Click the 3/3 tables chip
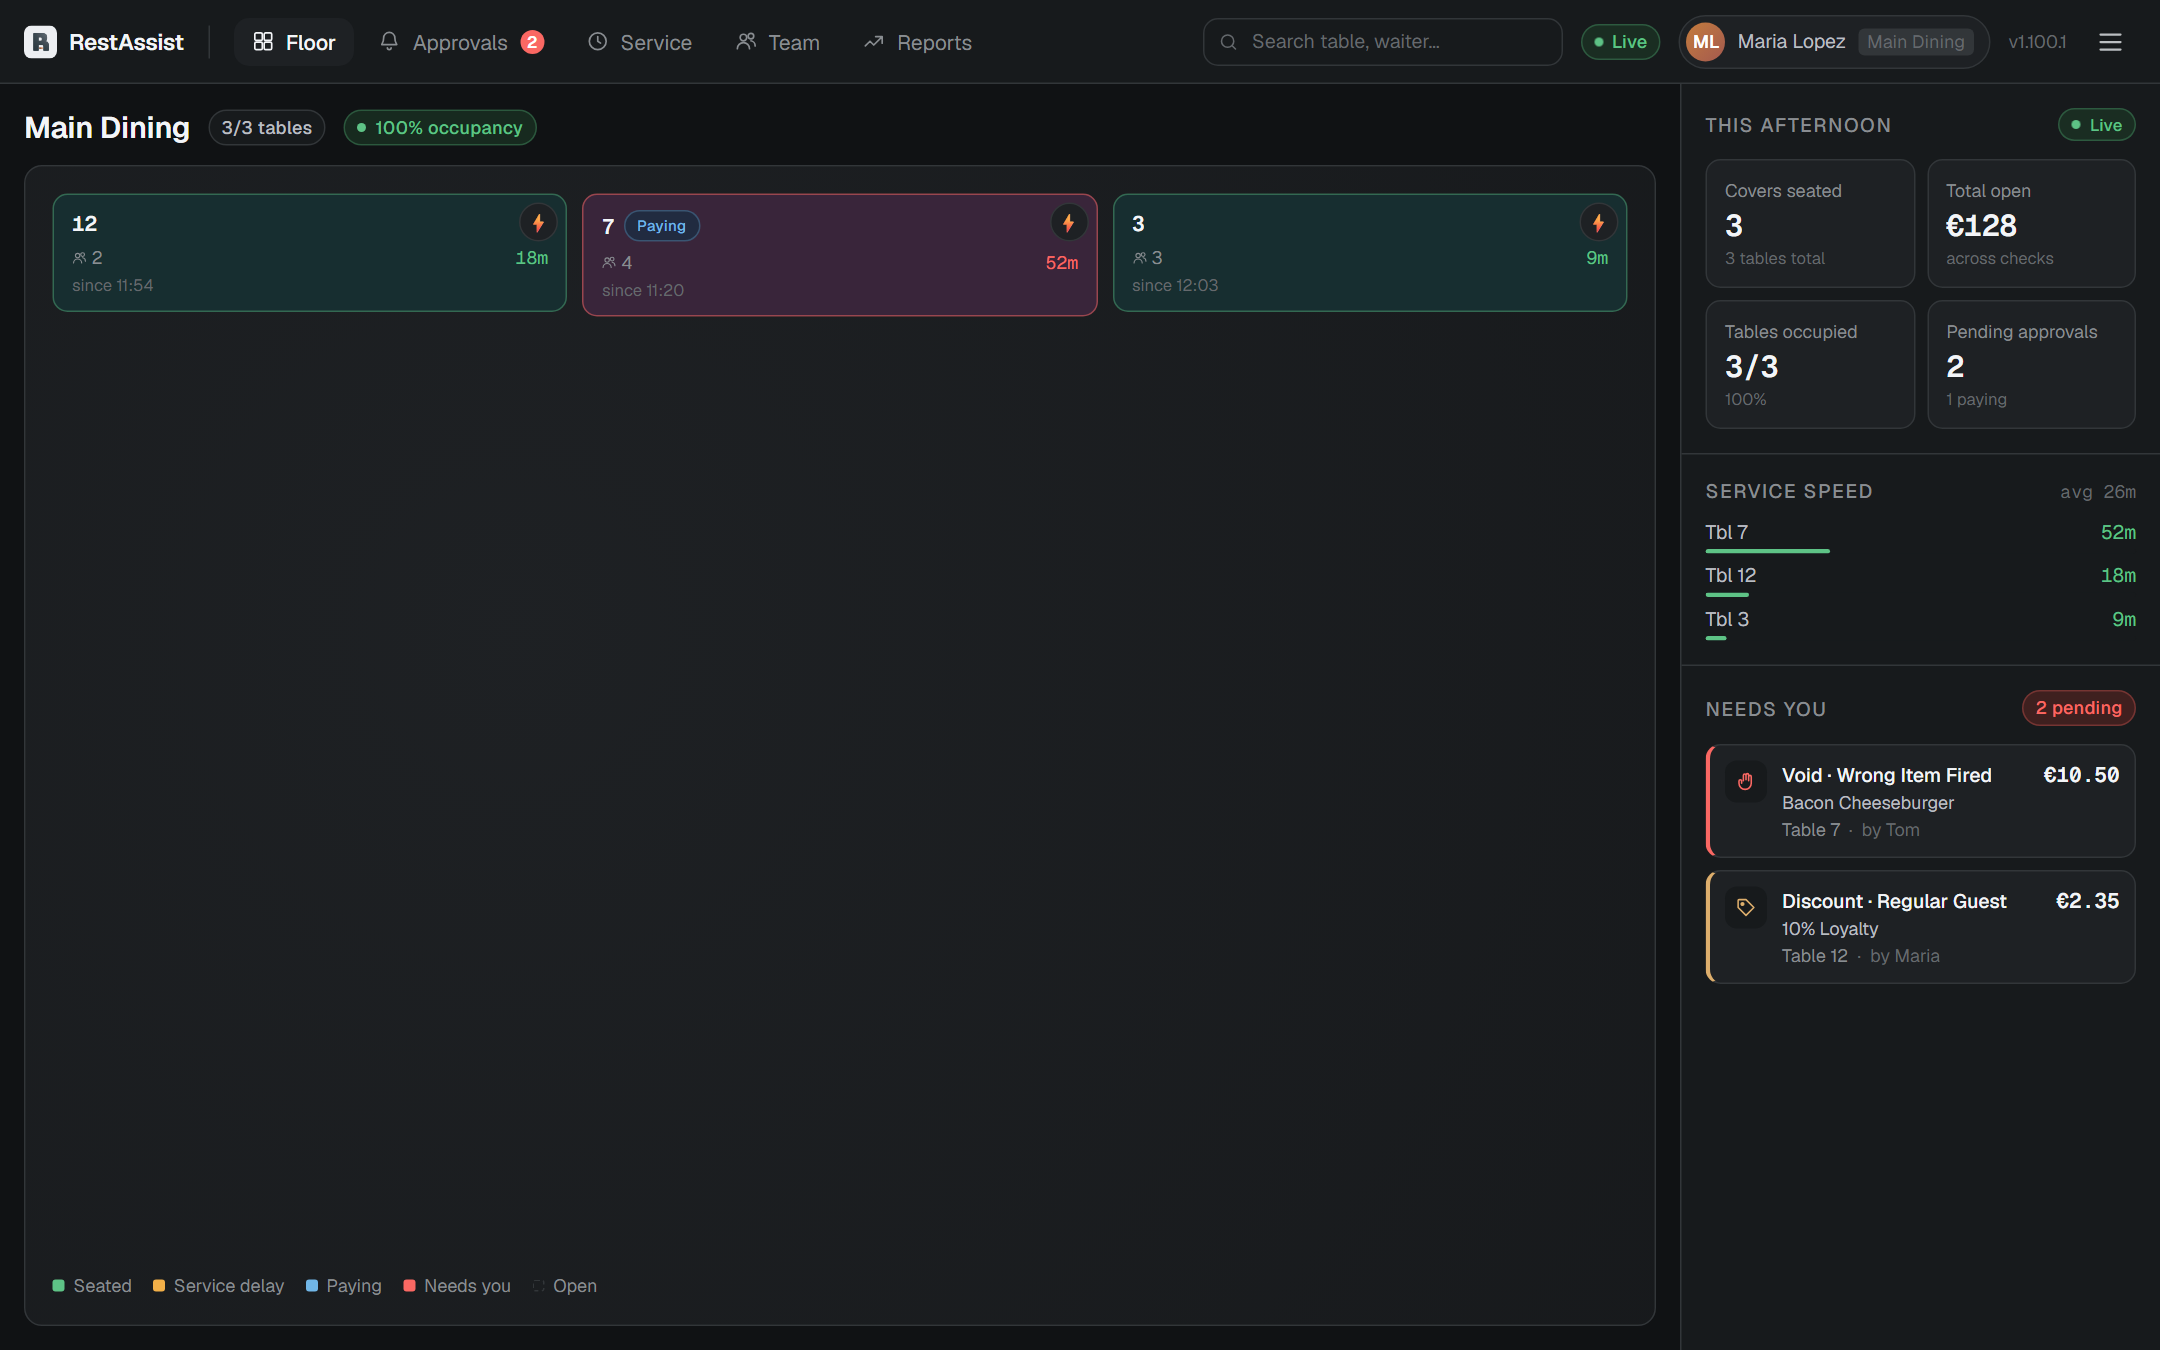Screen dimensions: 2160x1350 [x=267, y=128]
